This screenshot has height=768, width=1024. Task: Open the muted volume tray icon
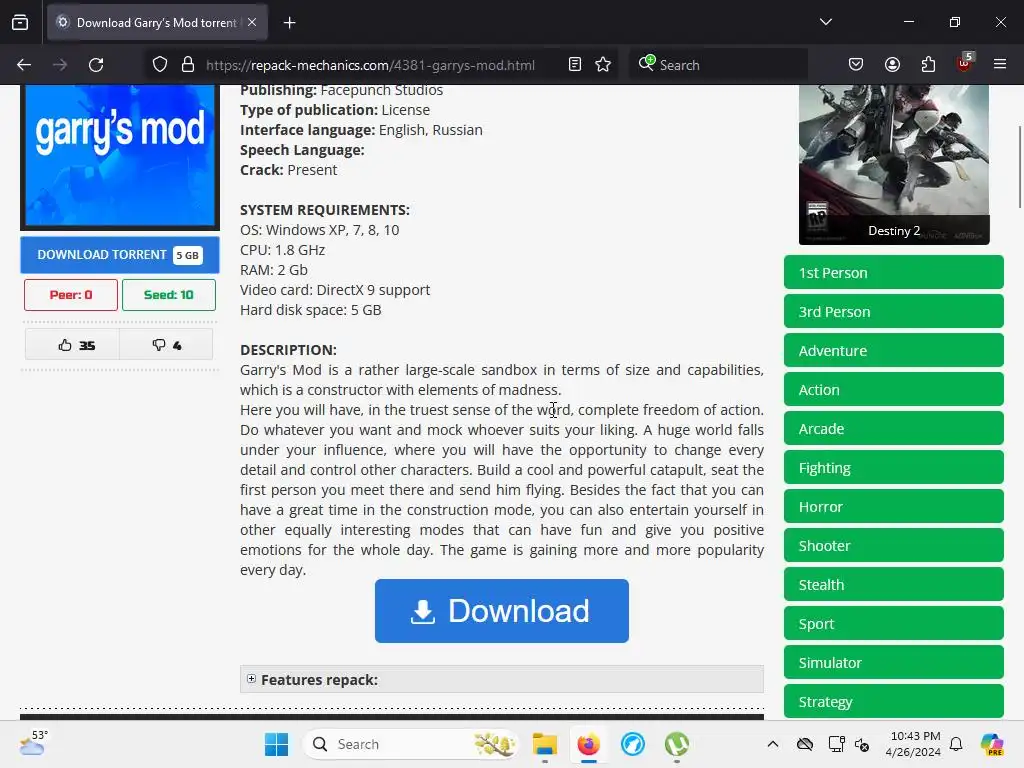click(862, 744)
